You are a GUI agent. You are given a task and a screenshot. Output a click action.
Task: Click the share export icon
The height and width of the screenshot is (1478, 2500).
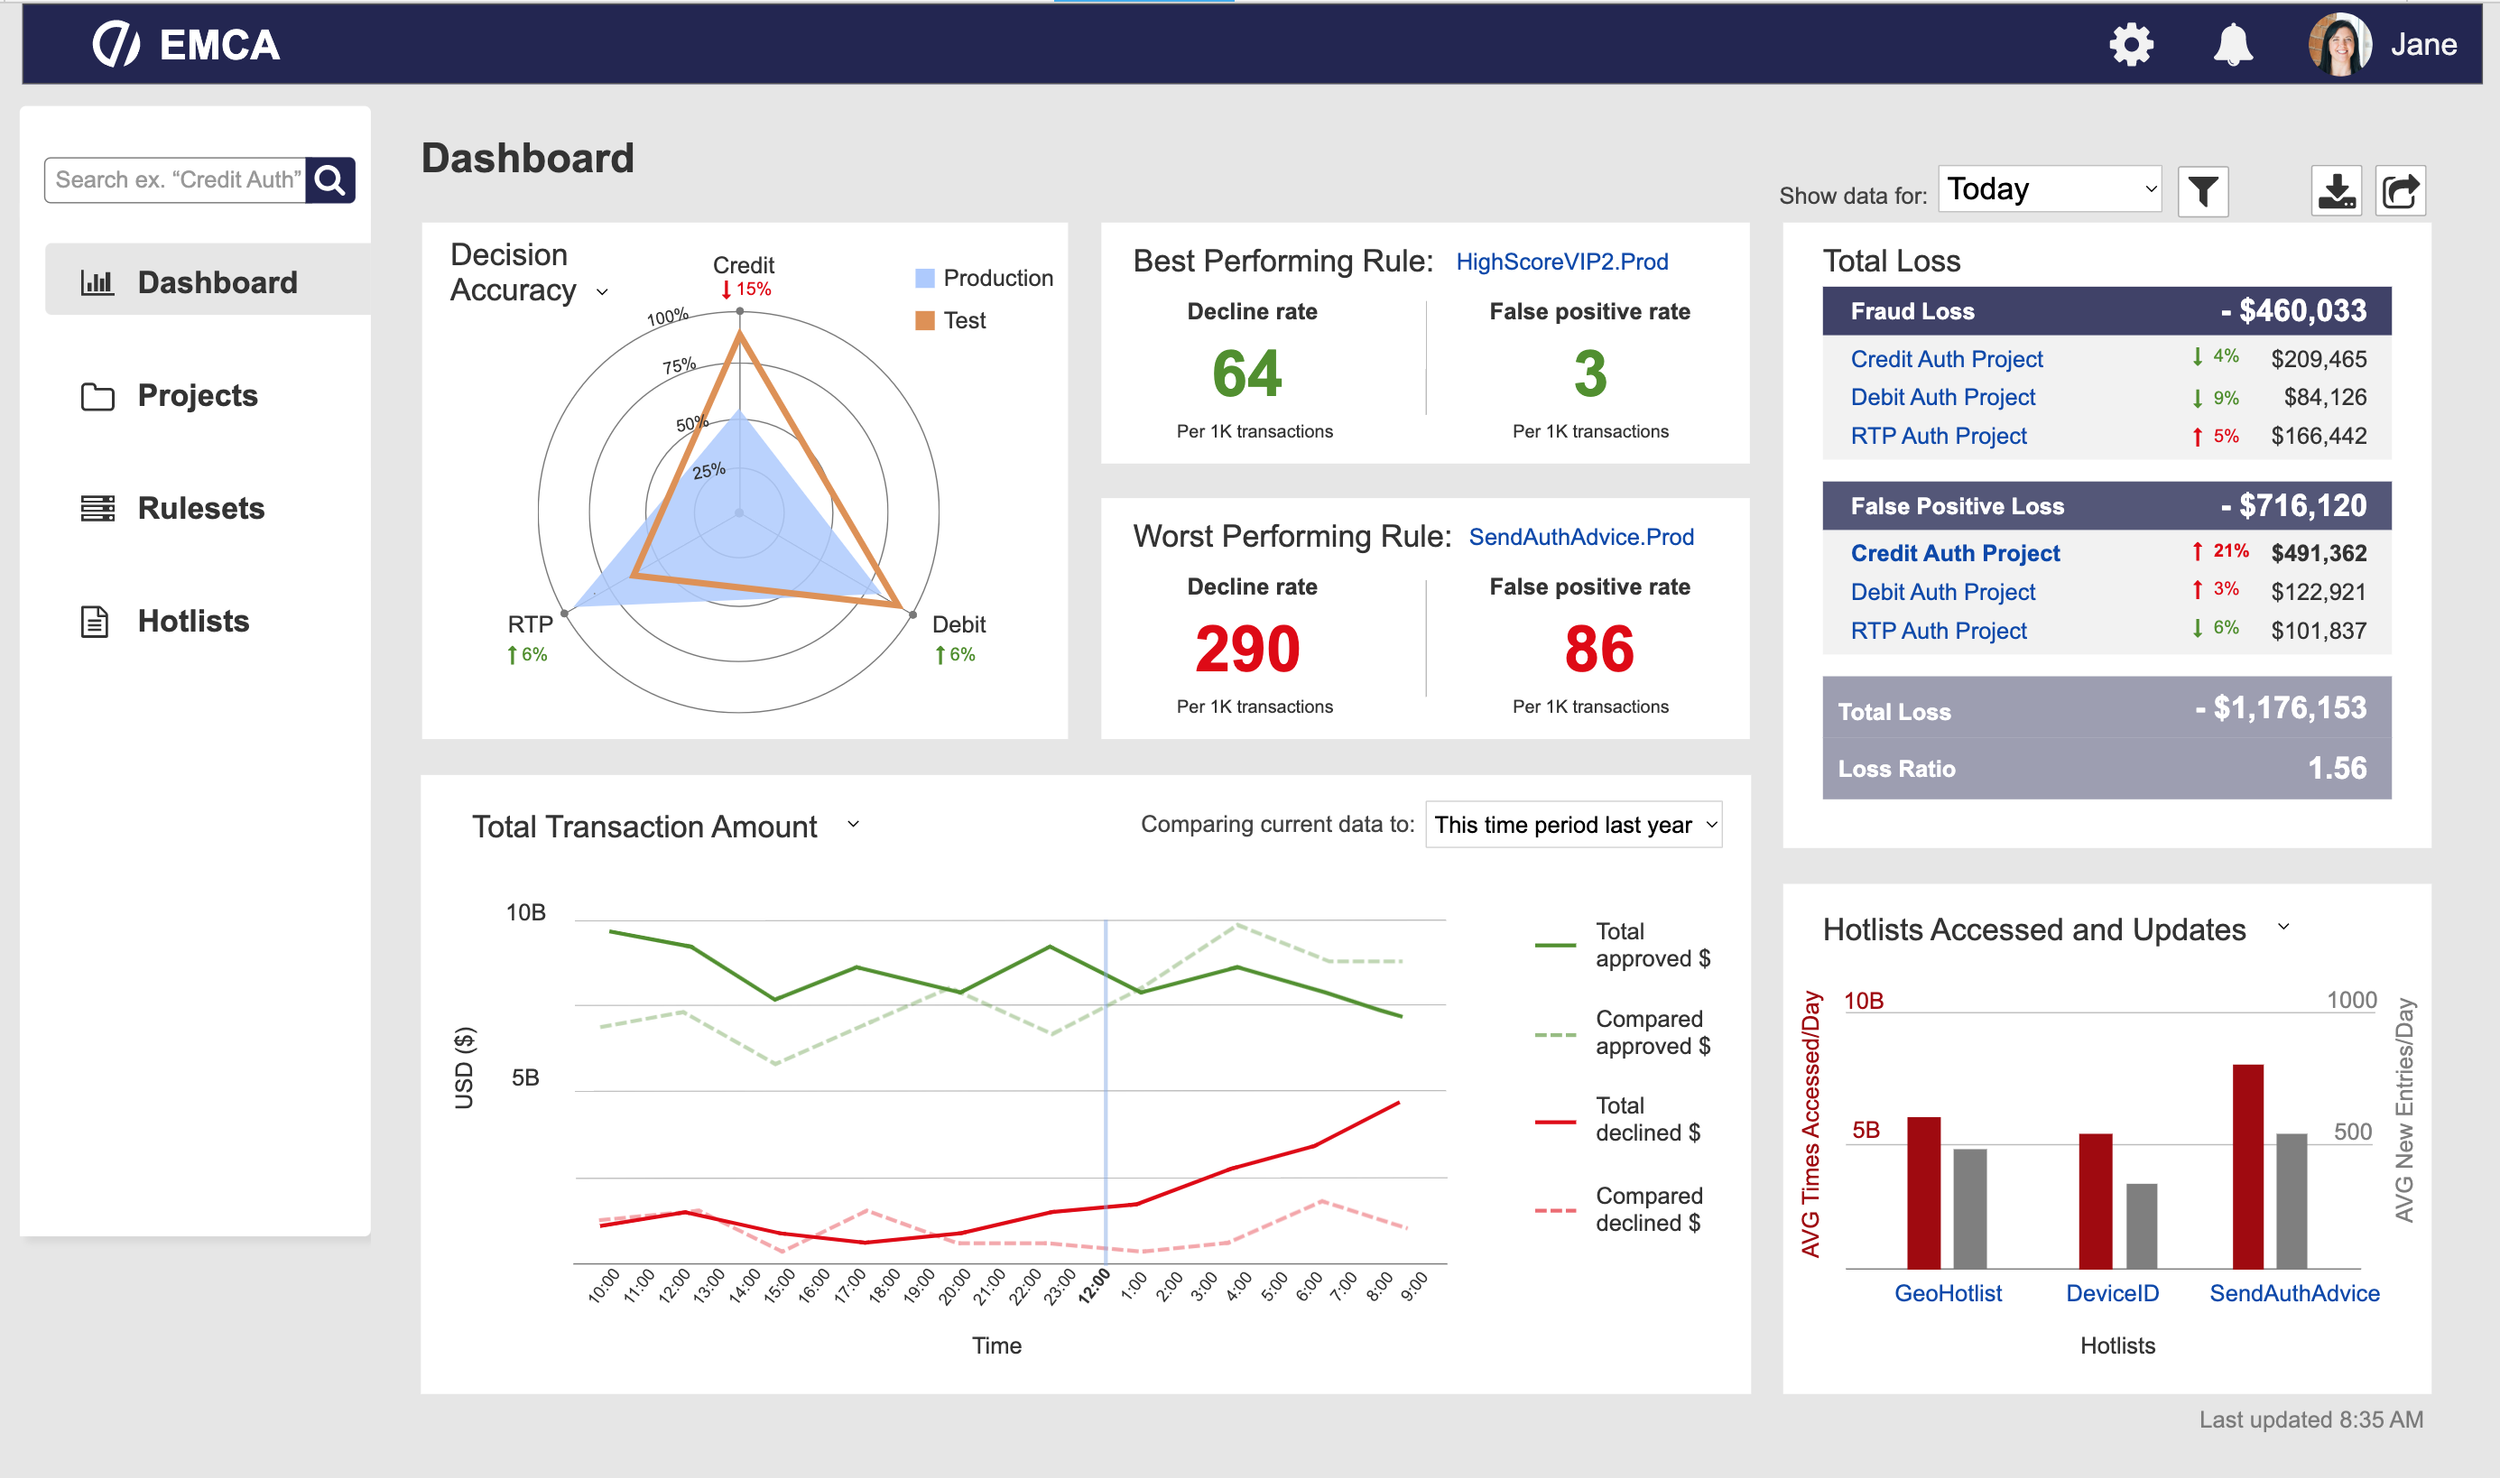point(2400,191)
